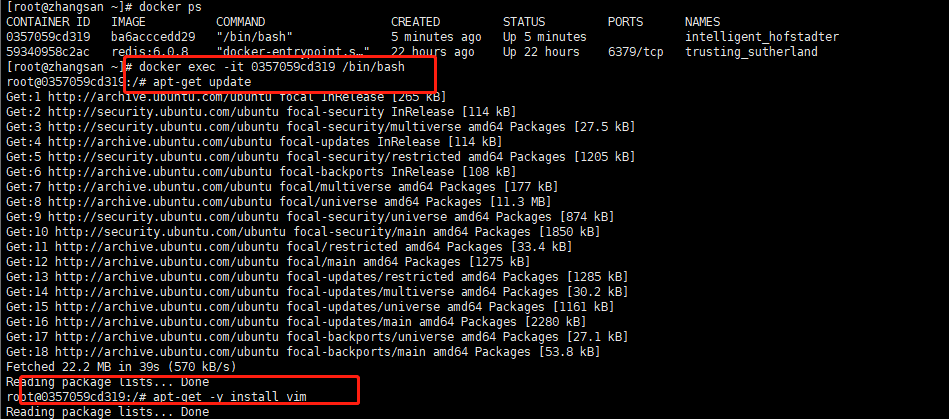The image size is (949, 419).
Task: Click the Get:3 focal-security/multiverse line
Action: [x=320, y=127]
